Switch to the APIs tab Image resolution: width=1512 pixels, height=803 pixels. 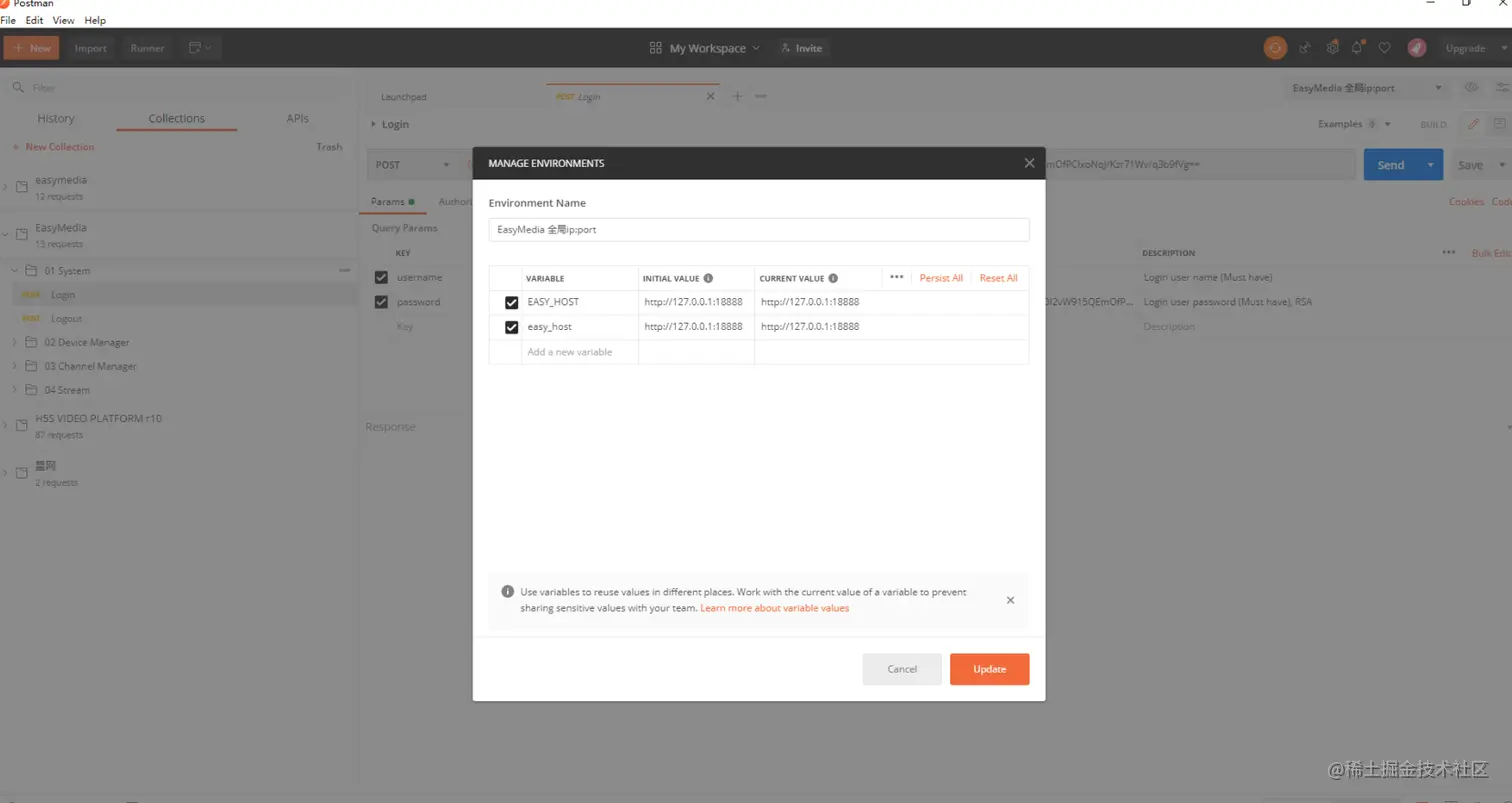[x=297, y=118]
